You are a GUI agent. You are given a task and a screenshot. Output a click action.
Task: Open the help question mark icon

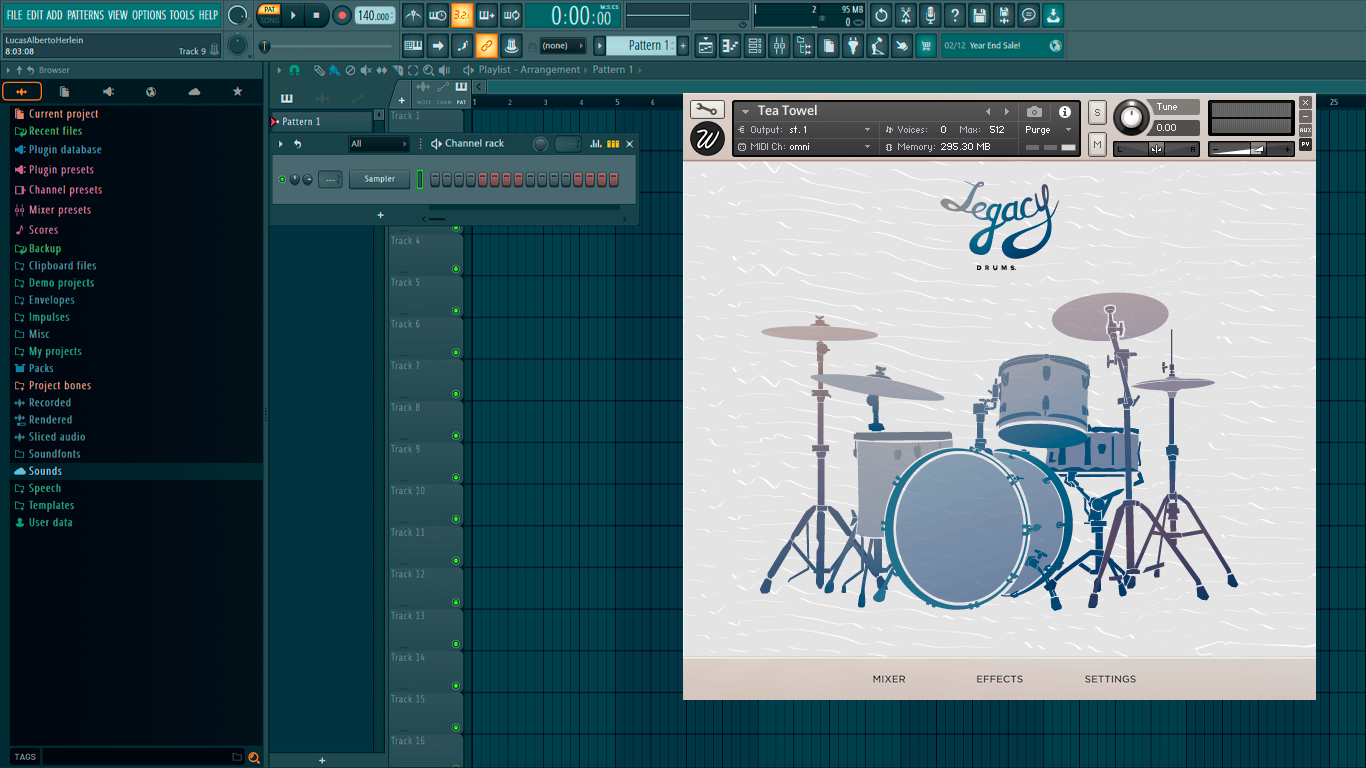(x=955, y=15)
